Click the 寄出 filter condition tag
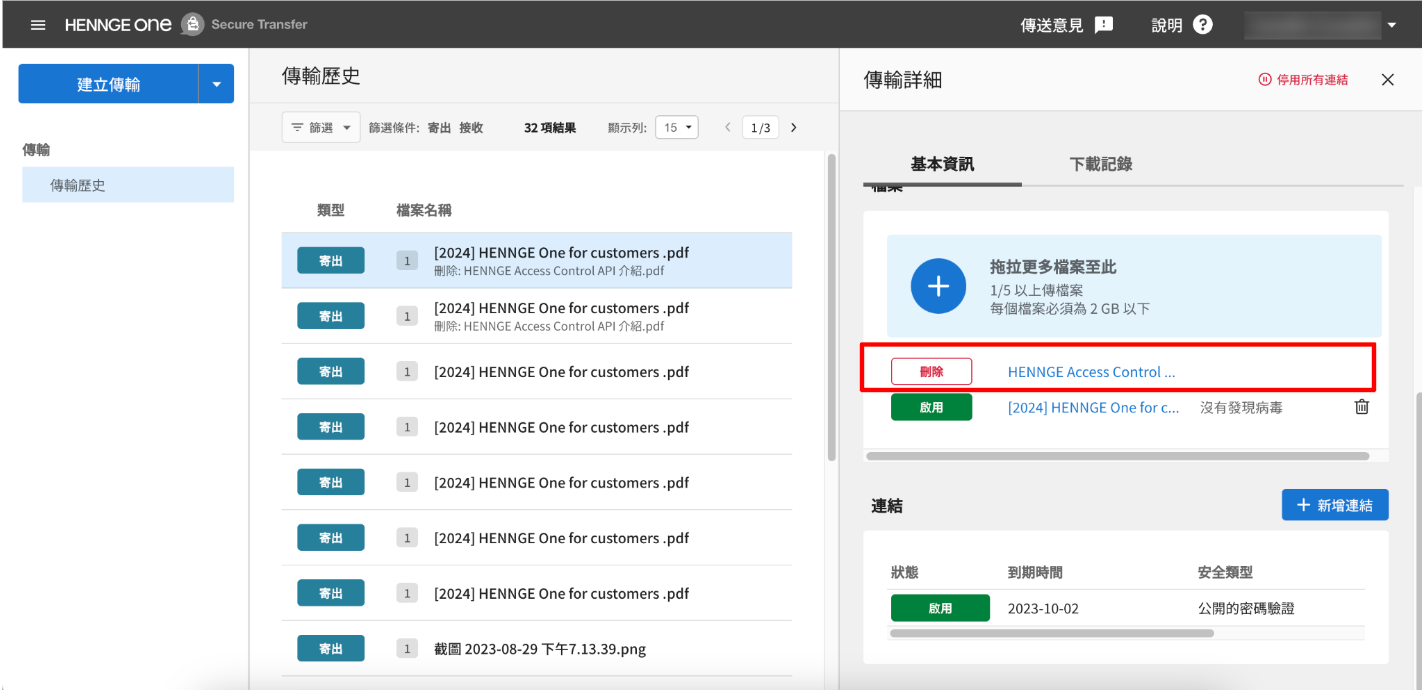The width and height of the screenshot is (1422, 690). point(439,128)
